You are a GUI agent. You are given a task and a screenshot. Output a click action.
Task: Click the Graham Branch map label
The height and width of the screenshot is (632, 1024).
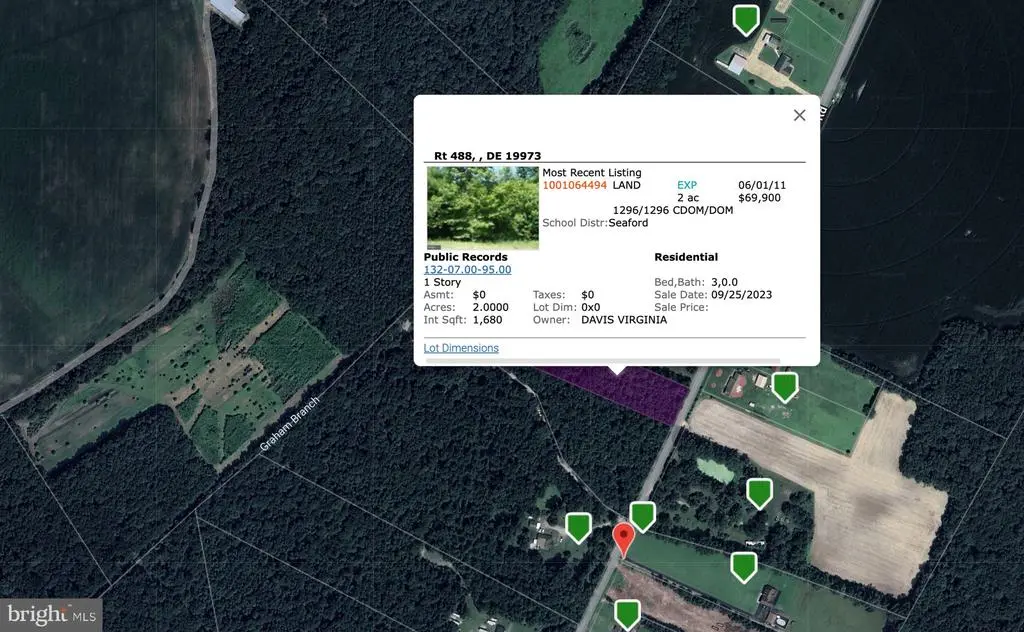coord(290,424)
